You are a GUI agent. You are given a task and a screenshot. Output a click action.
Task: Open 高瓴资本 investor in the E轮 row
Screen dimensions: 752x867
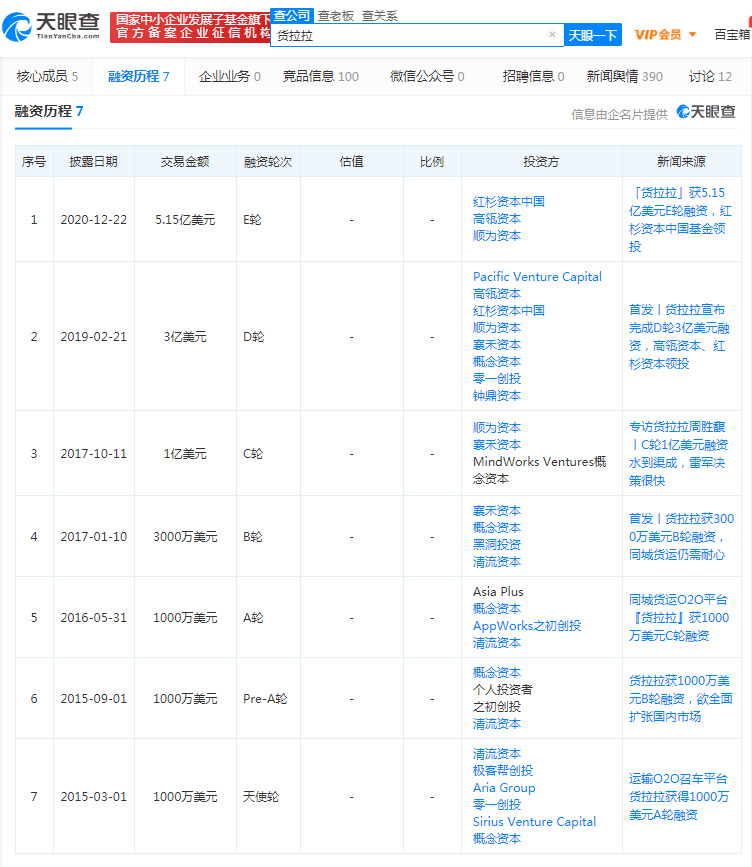pyautogui.click(x=497, y=218)
